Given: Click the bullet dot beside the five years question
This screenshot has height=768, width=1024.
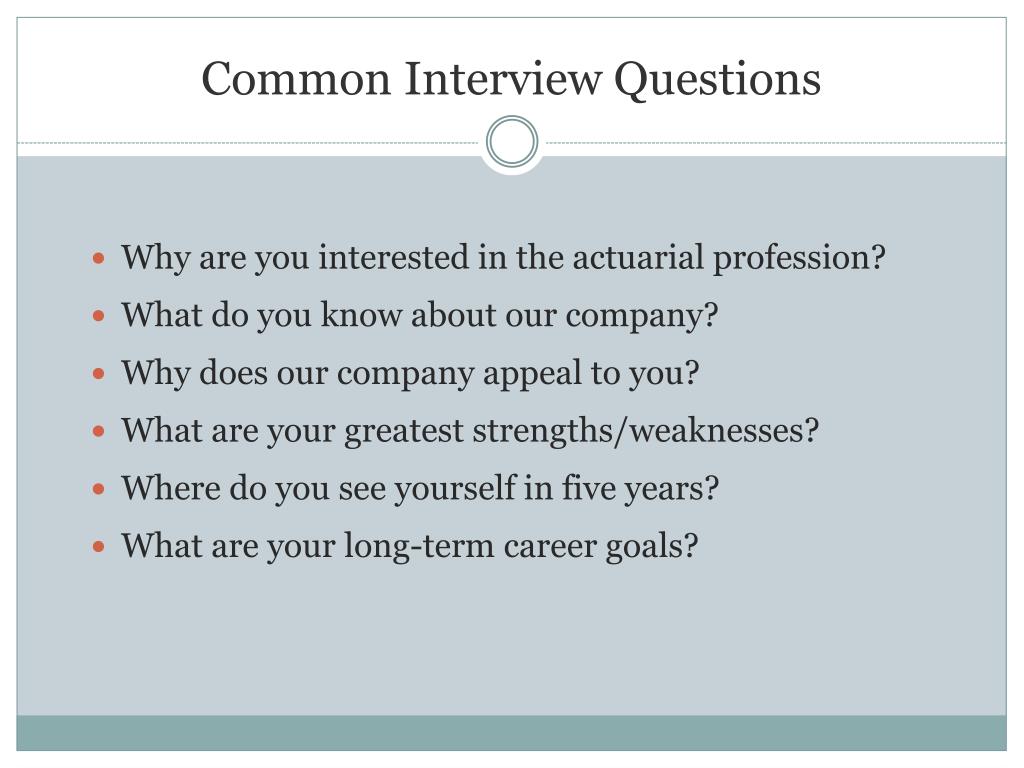Looking at the screenshot, I should (98, 490).
